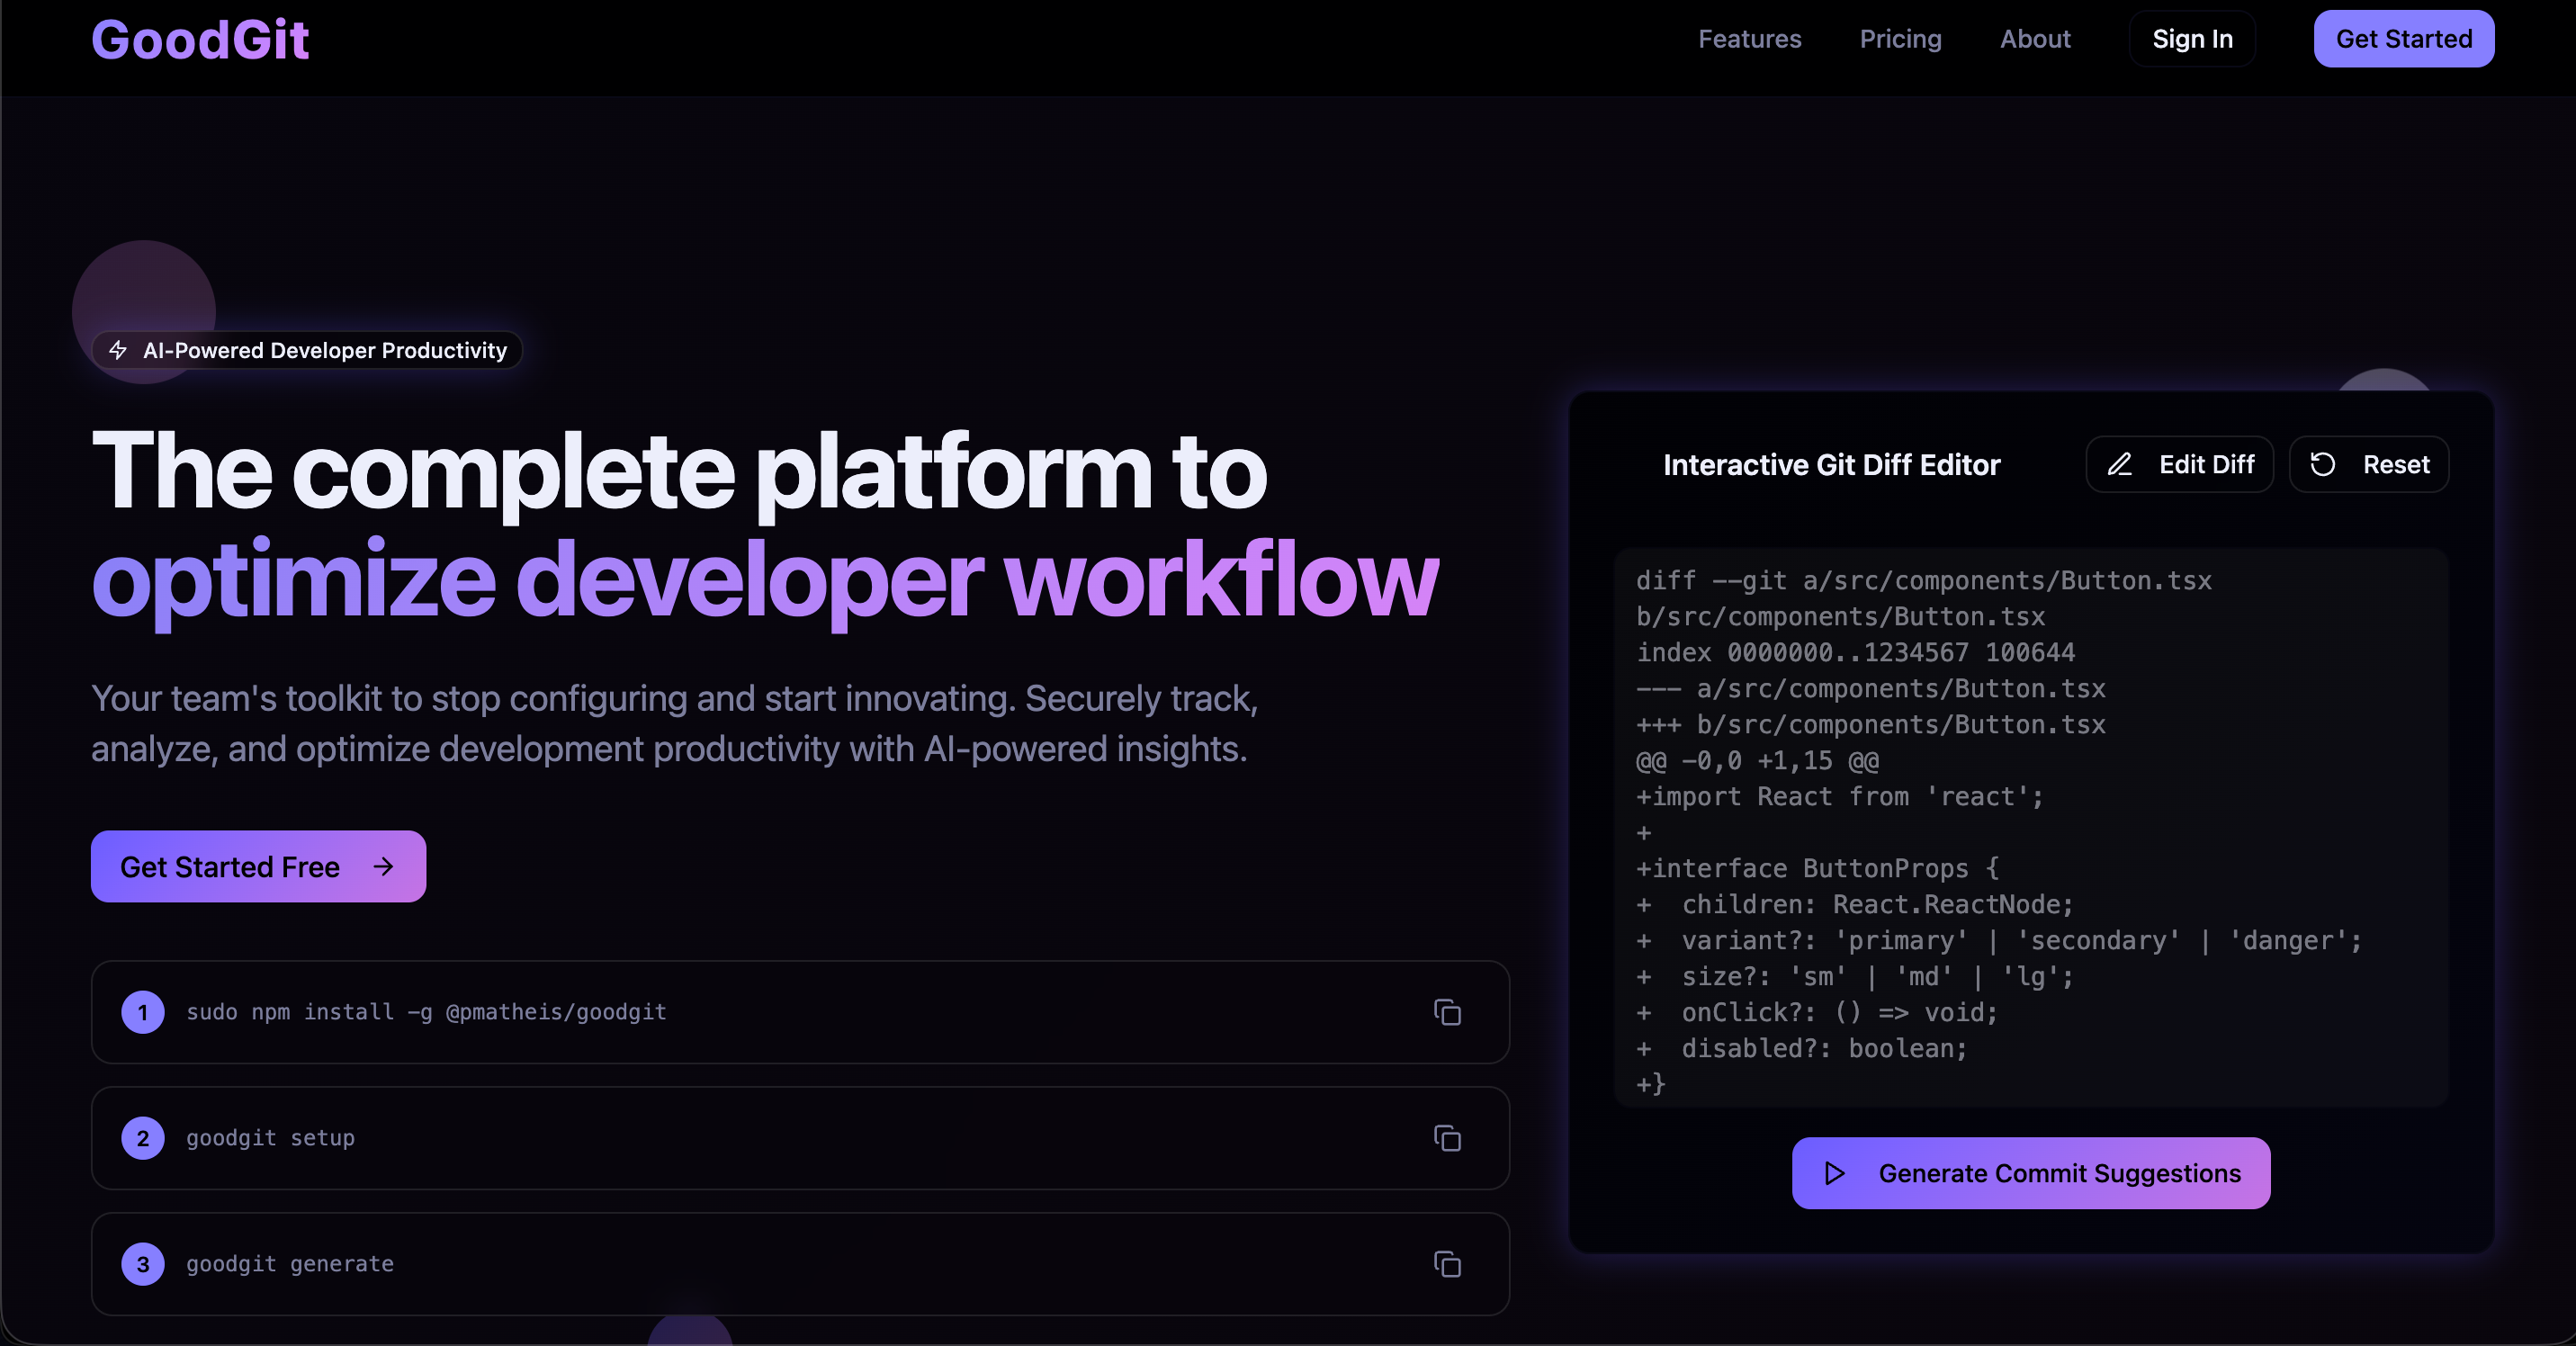Click step 2 number badge
This screenshot has height=1346, width=2576.
143,1138
